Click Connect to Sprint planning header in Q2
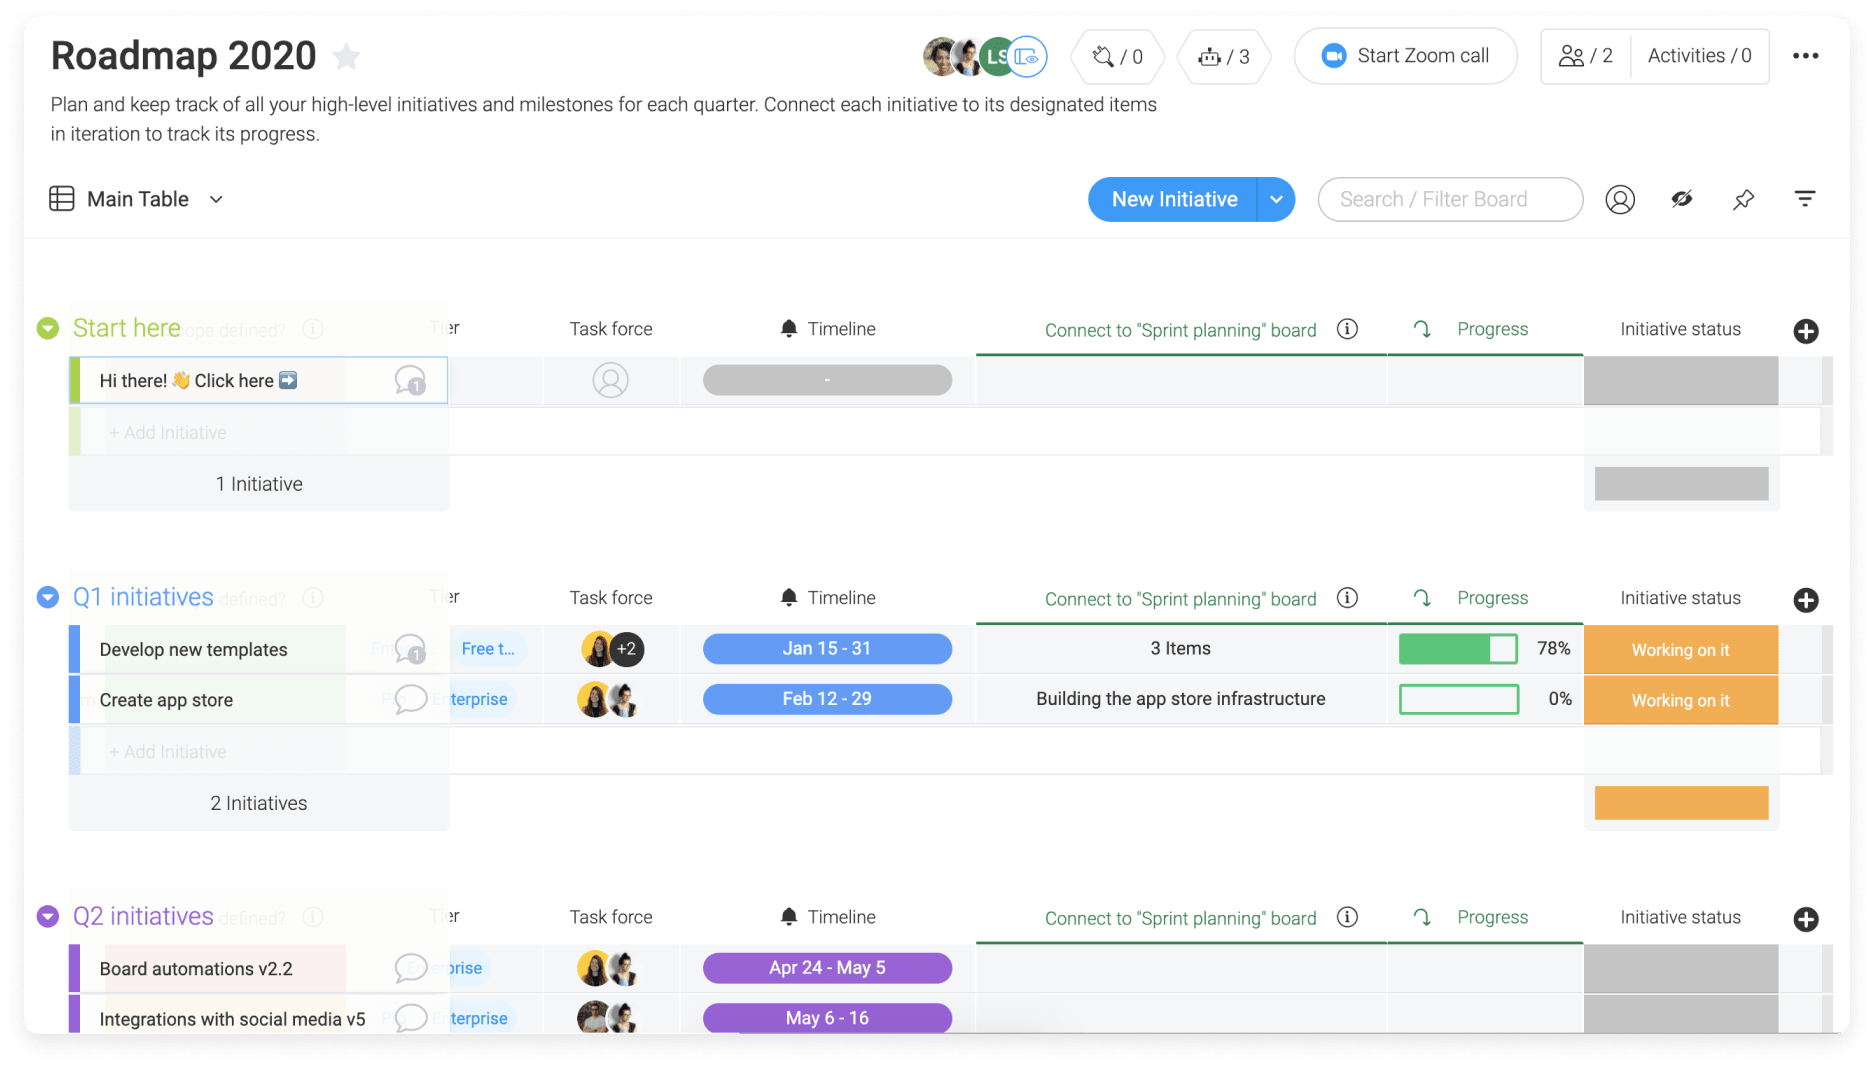 (1180, 918)
